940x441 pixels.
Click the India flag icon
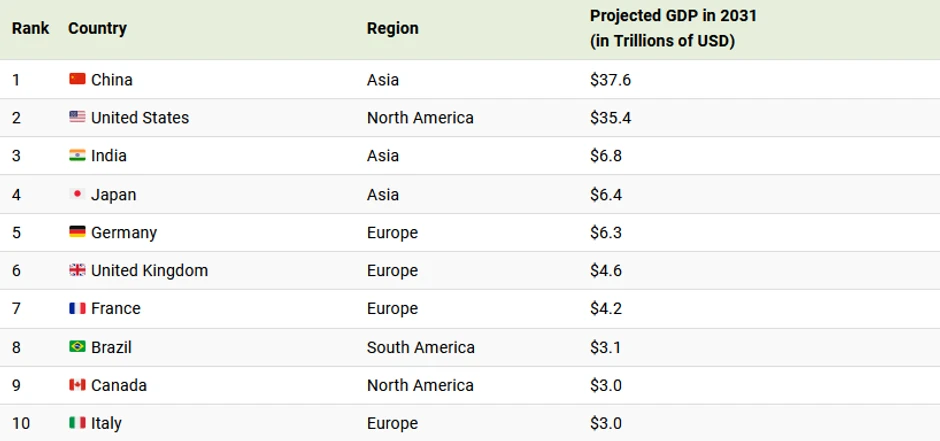[x=77, y=155]
